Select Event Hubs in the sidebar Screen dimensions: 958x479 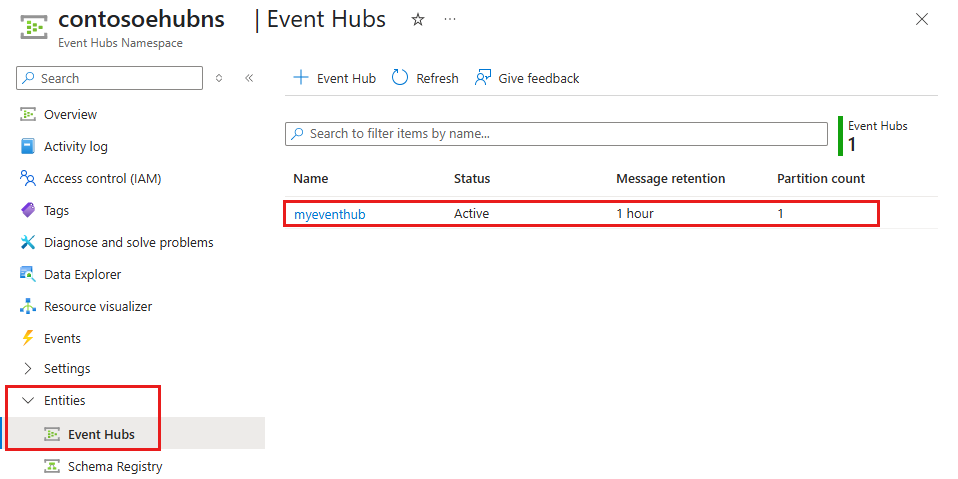click(x=101, y=434)
